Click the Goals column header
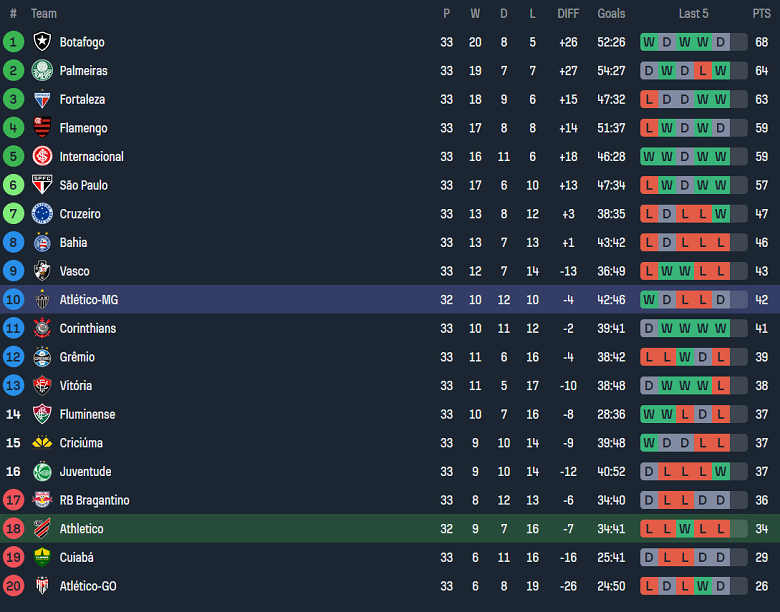 pyautogui.click(x=611, y=14)
